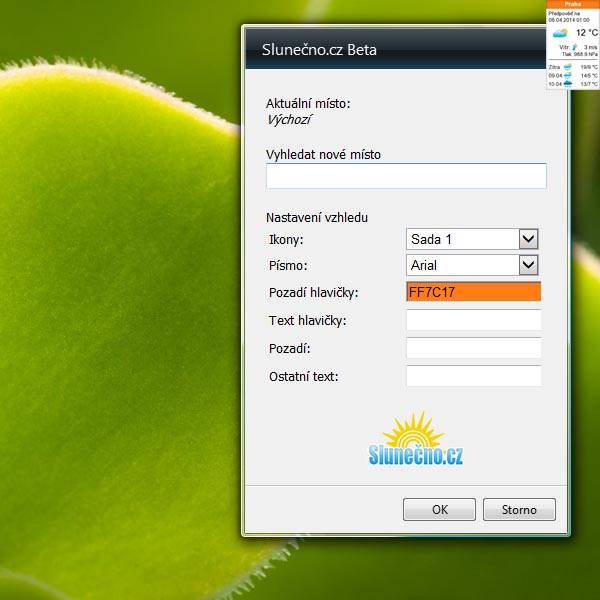Screen dimensions: 600x600
Task: Click the 10.04 rain cloud icon
Action: (x=568, y=84)
